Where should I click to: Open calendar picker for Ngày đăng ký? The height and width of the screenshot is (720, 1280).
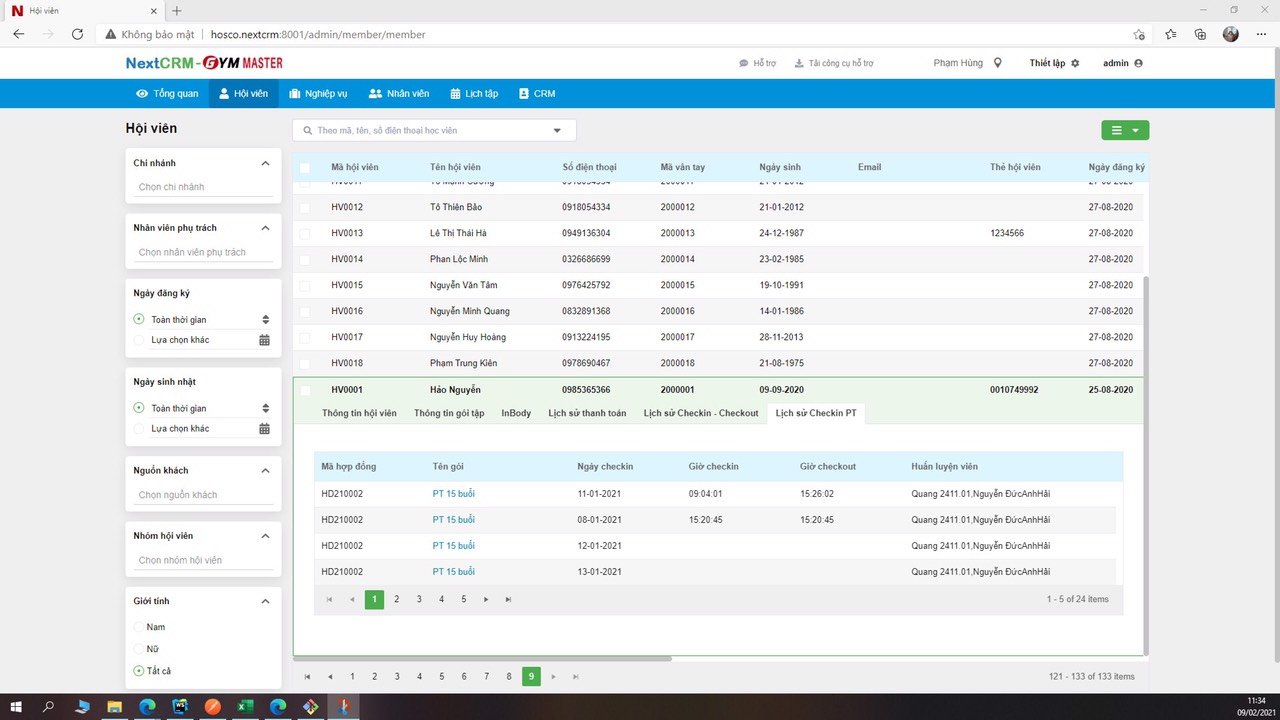pos(264,340)
